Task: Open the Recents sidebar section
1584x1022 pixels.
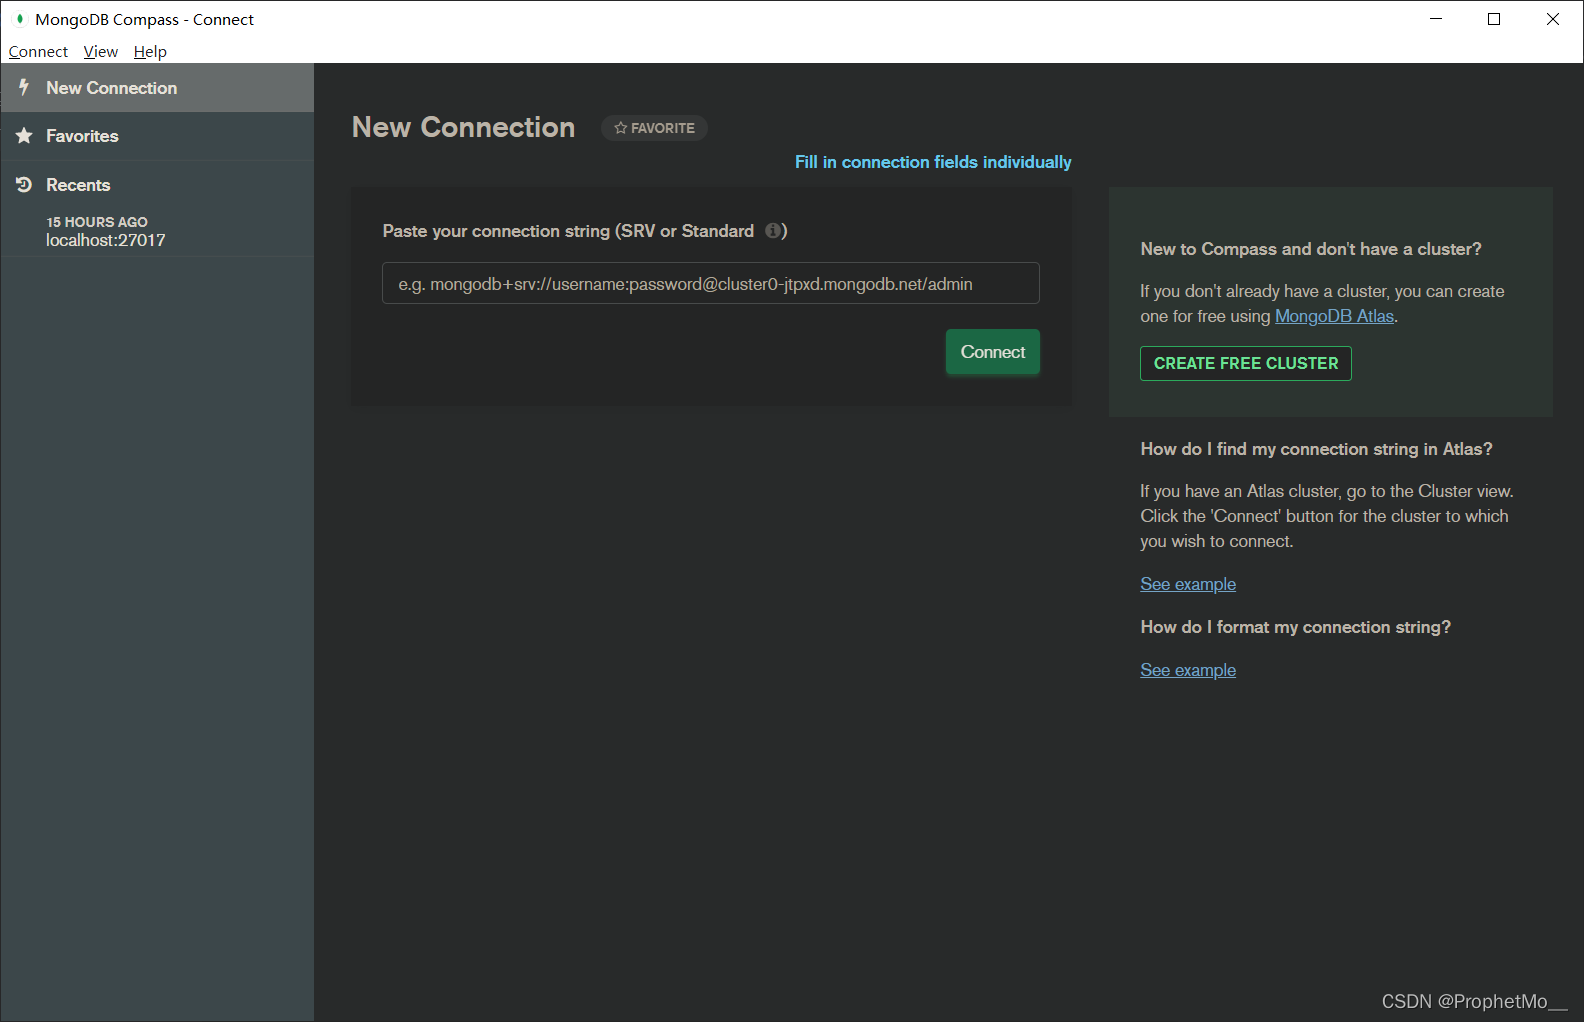Action: pyautogui.click(x=157, y=185)
